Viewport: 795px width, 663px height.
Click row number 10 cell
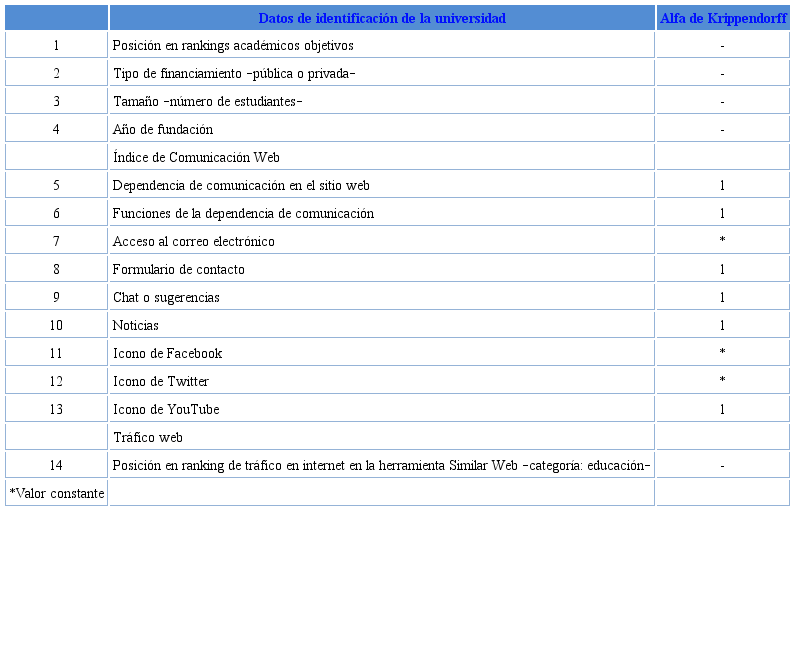[56, 326]
